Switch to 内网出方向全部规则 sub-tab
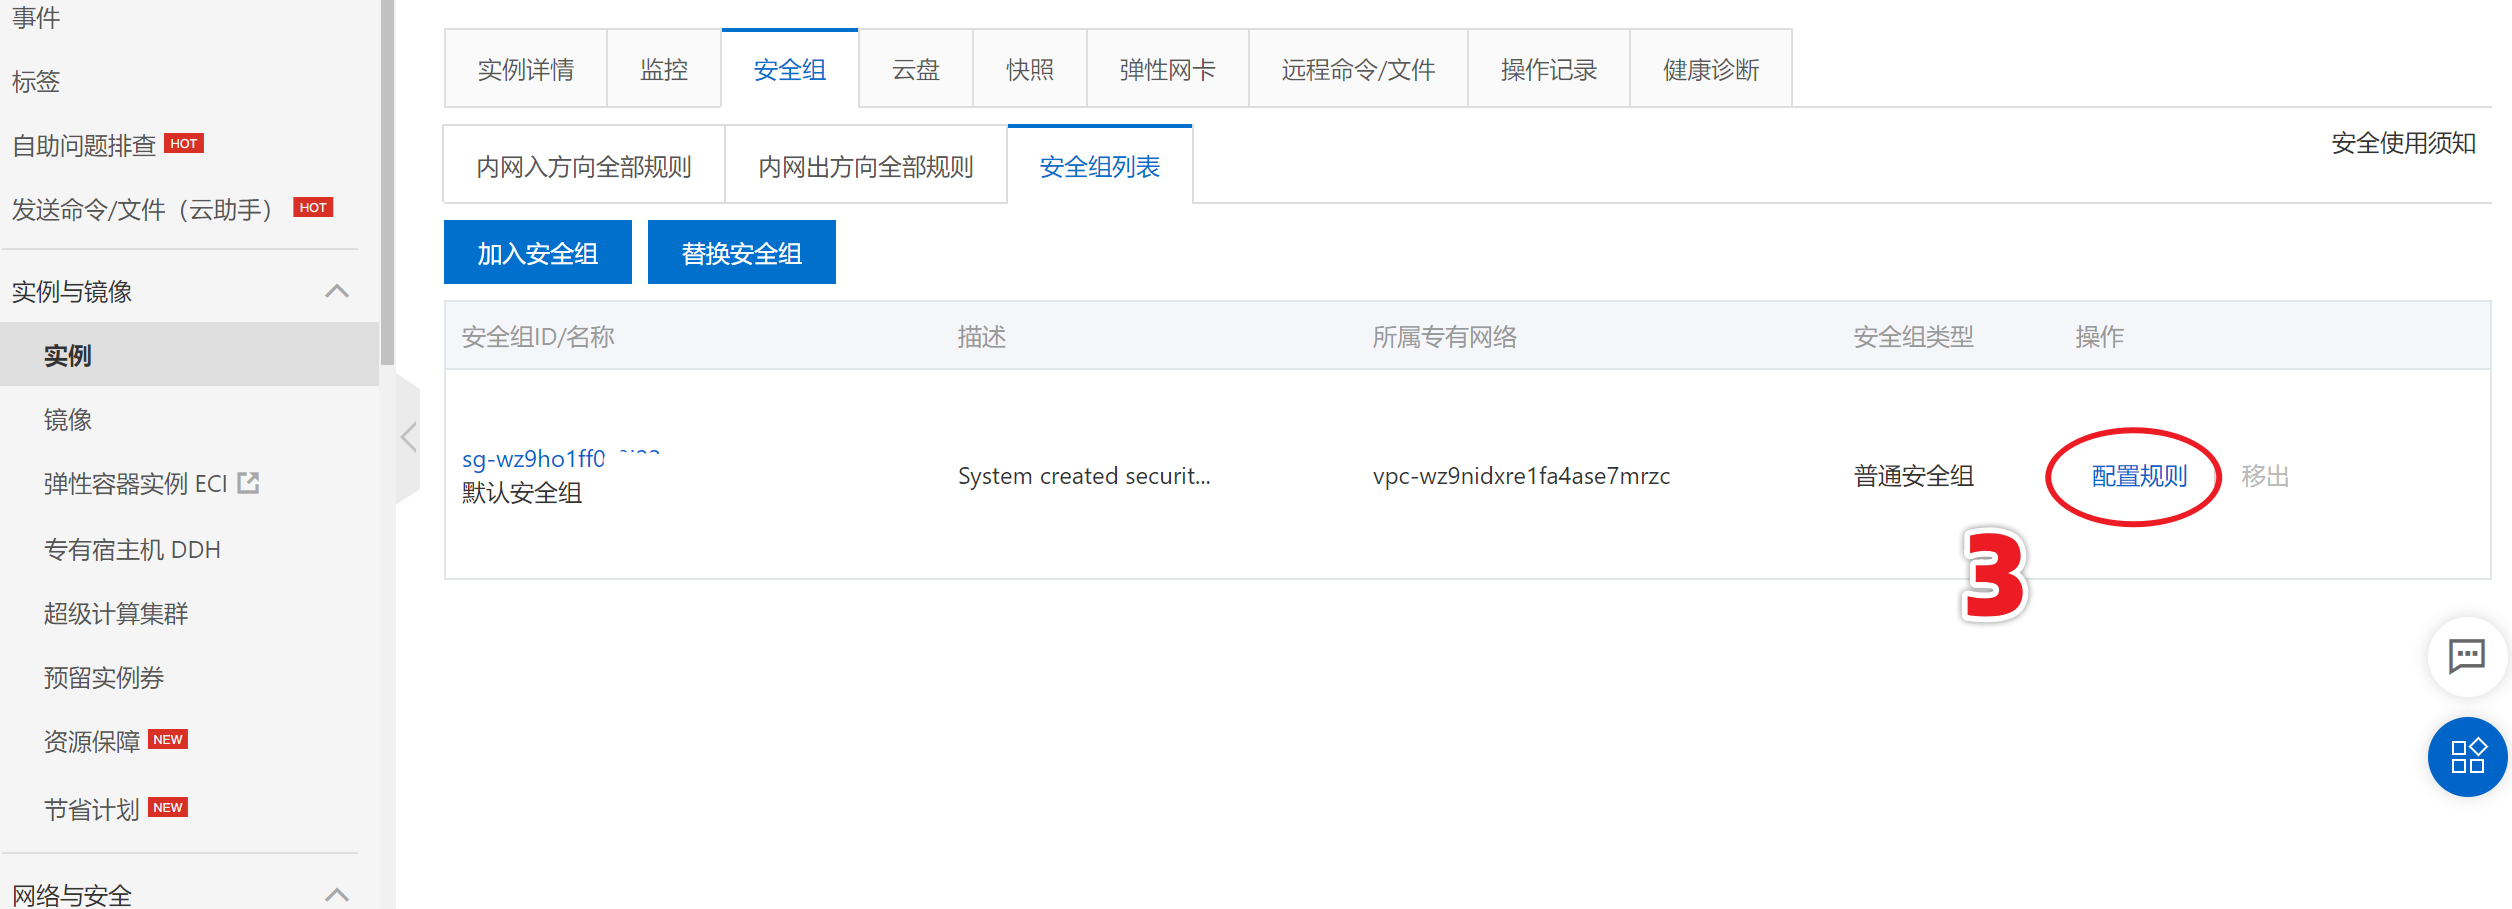The height and width of the screenshot is (909, 2512). [866, 166]
